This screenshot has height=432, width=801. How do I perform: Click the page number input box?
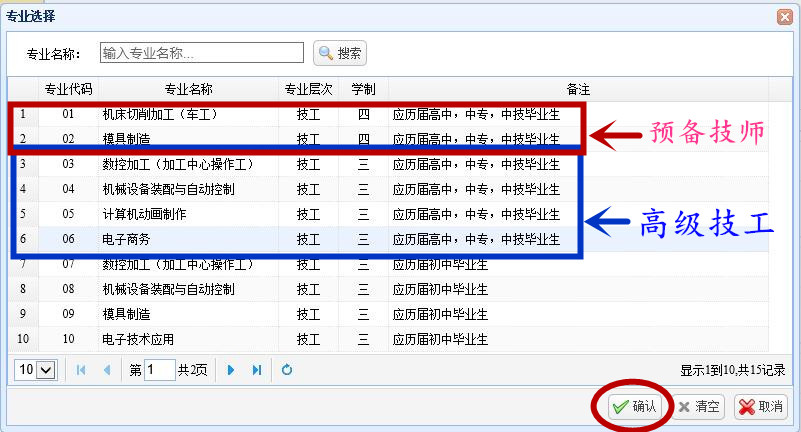[160, 370]
